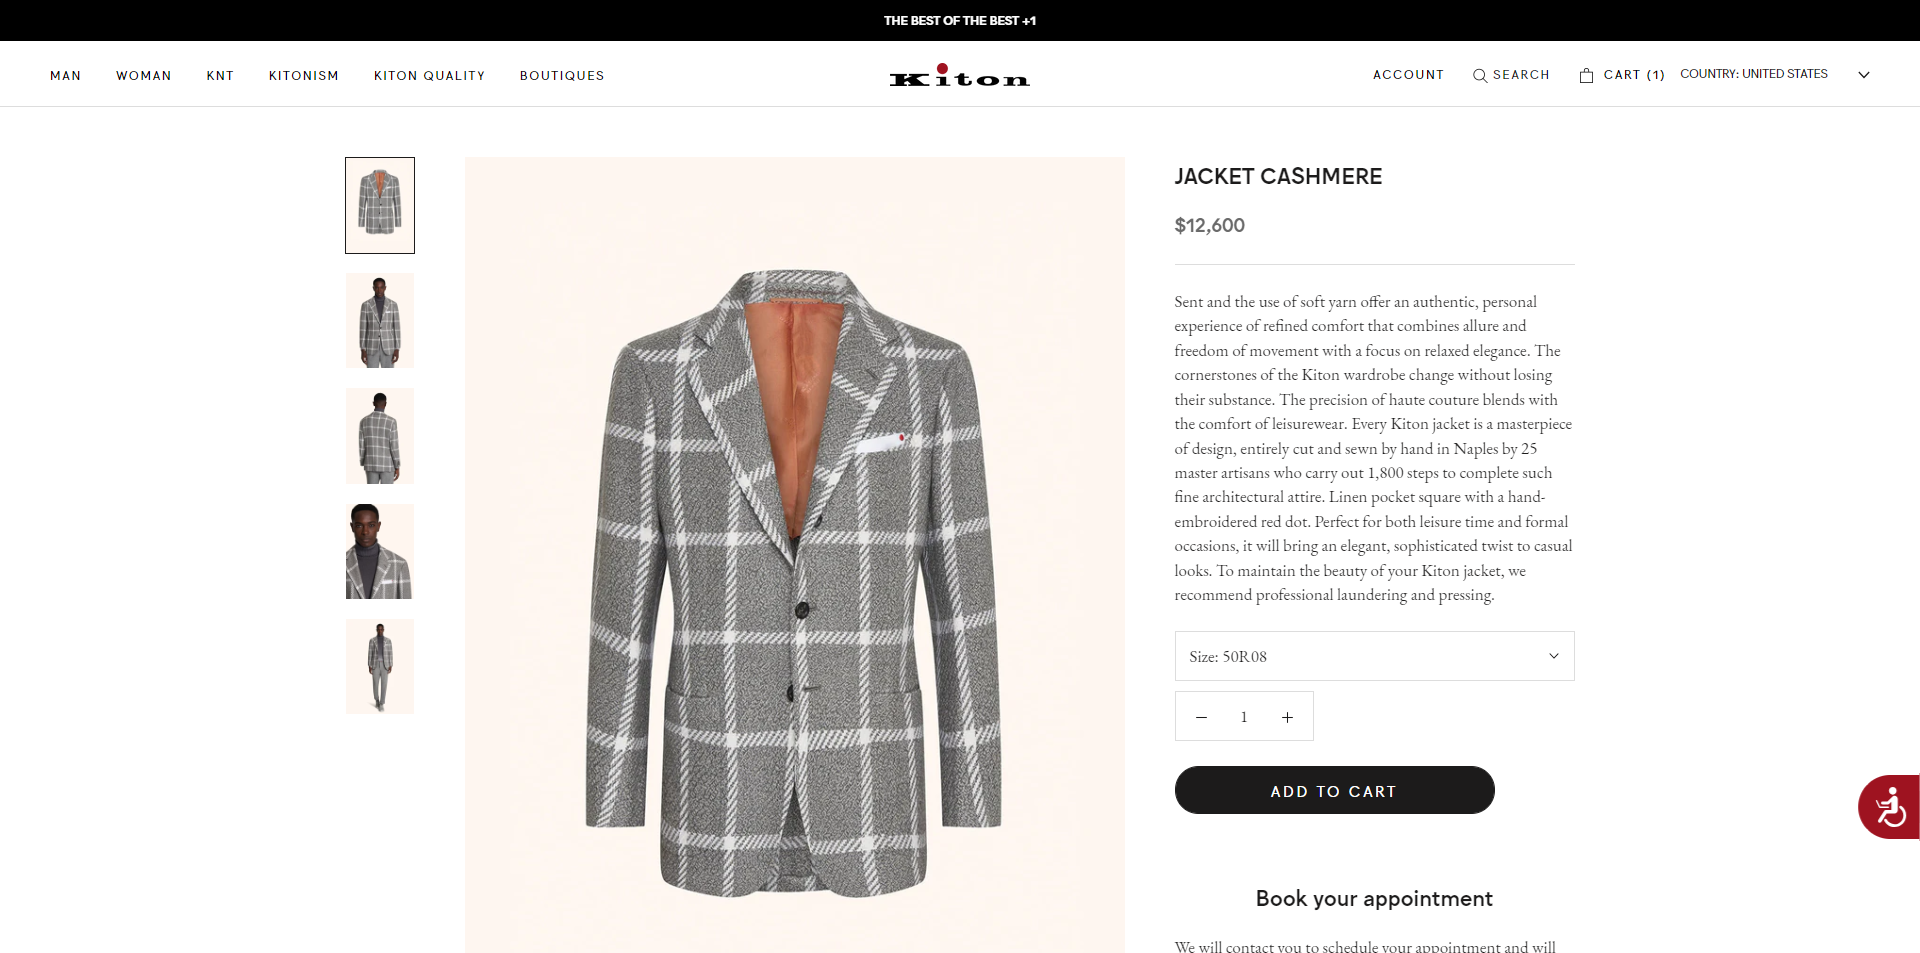Open the shopping cart bag icon
1920x953 pixels.
pyautogui.click(x=1586, y=76)
